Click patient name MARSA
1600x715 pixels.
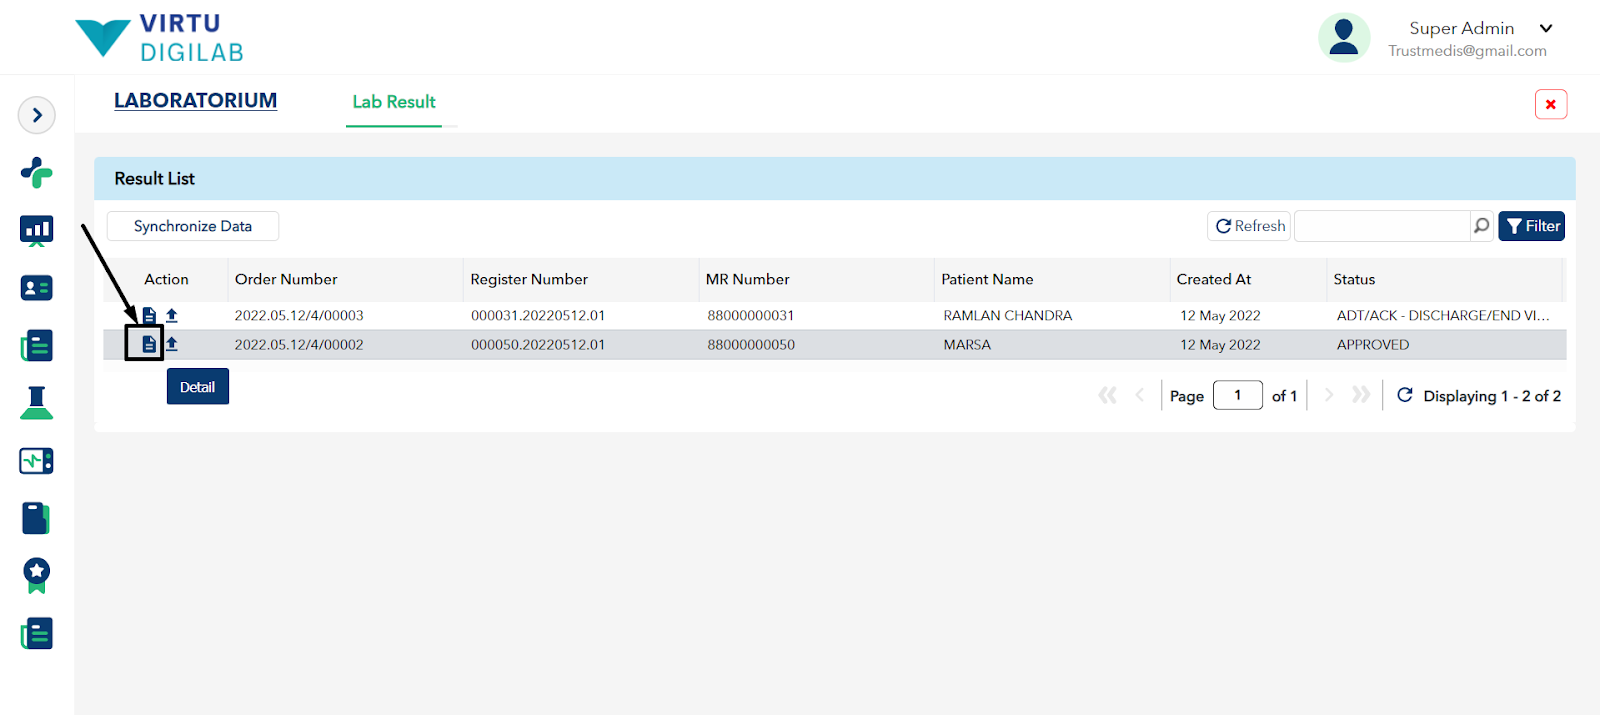tap(967, 345)
